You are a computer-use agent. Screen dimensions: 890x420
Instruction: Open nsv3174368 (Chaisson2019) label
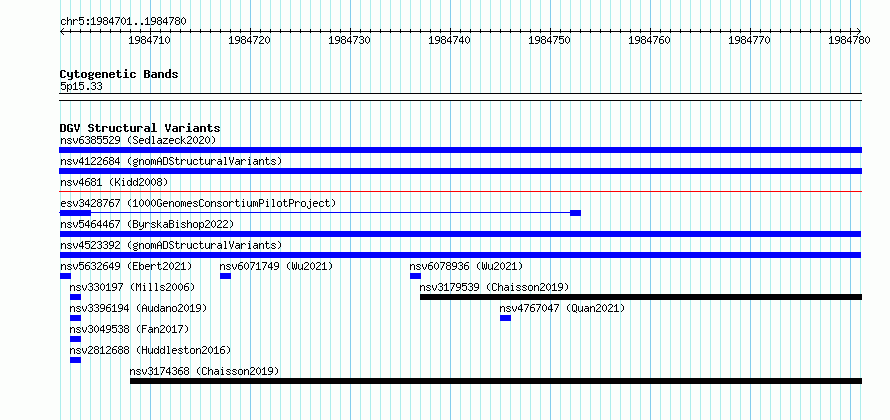pos(204,371)
